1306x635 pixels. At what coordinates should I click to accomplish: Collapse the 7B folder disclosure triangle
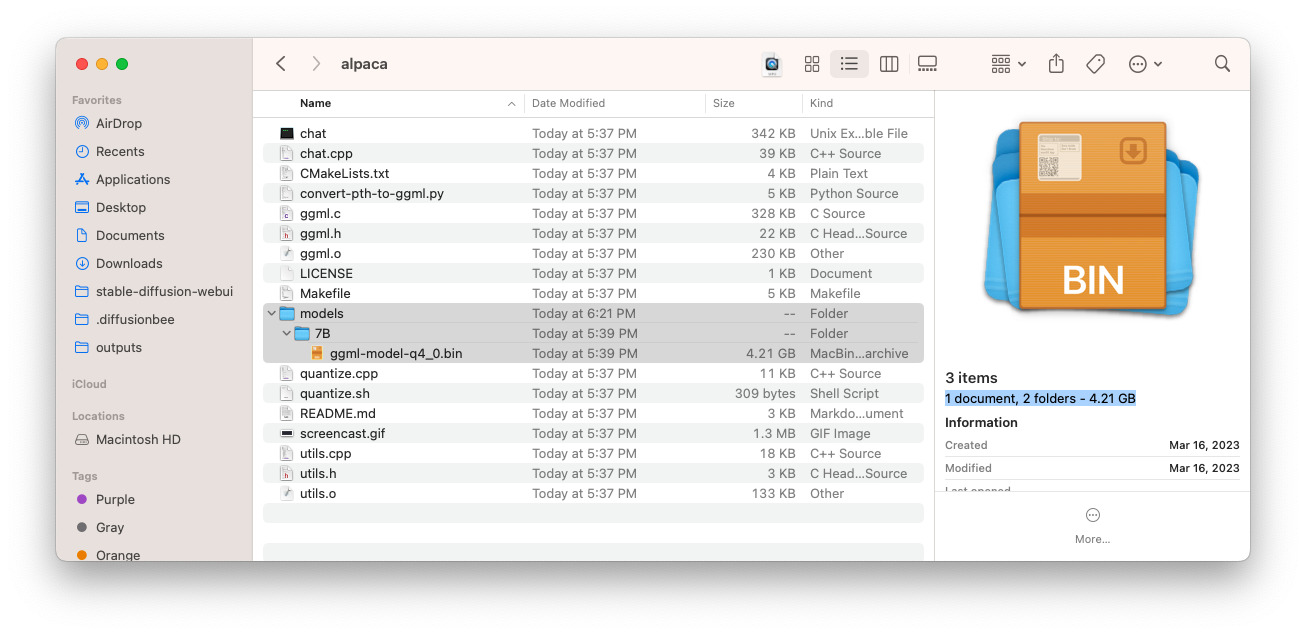[x=287, y=334]
